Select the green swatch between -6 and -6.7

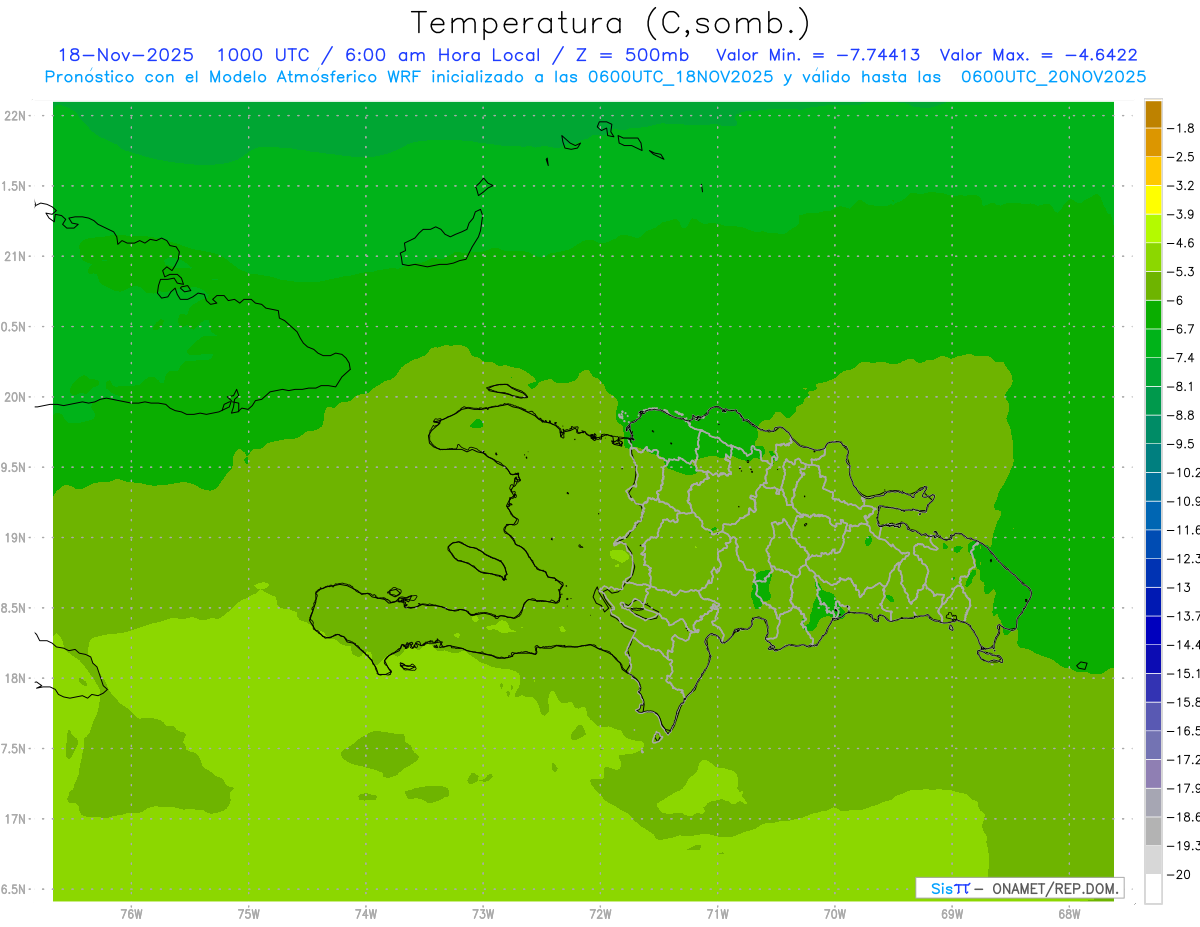(x=1154, y=315)
